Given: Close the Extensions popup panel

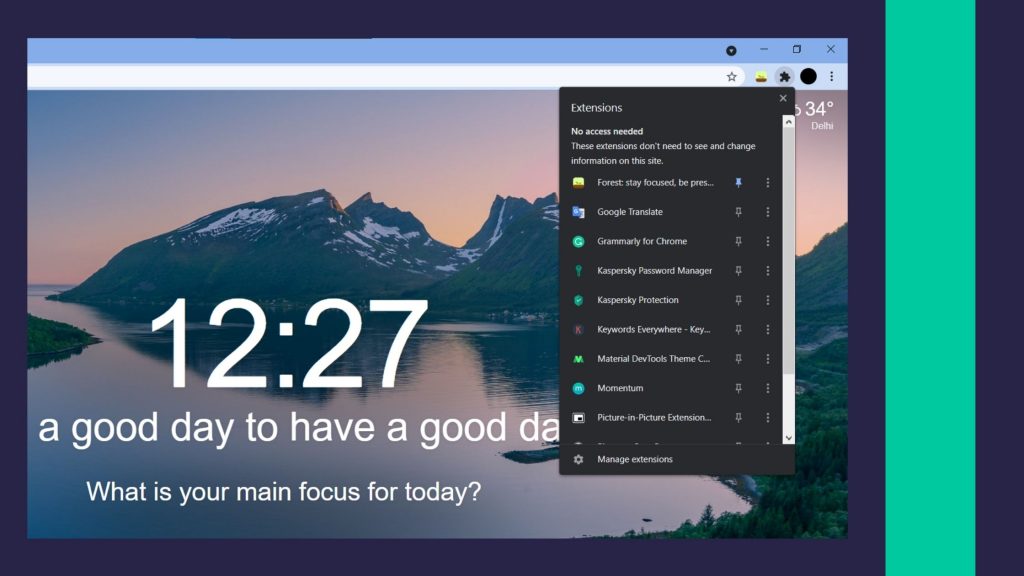Looking at the screenshot, I should (x=783, y=98).
